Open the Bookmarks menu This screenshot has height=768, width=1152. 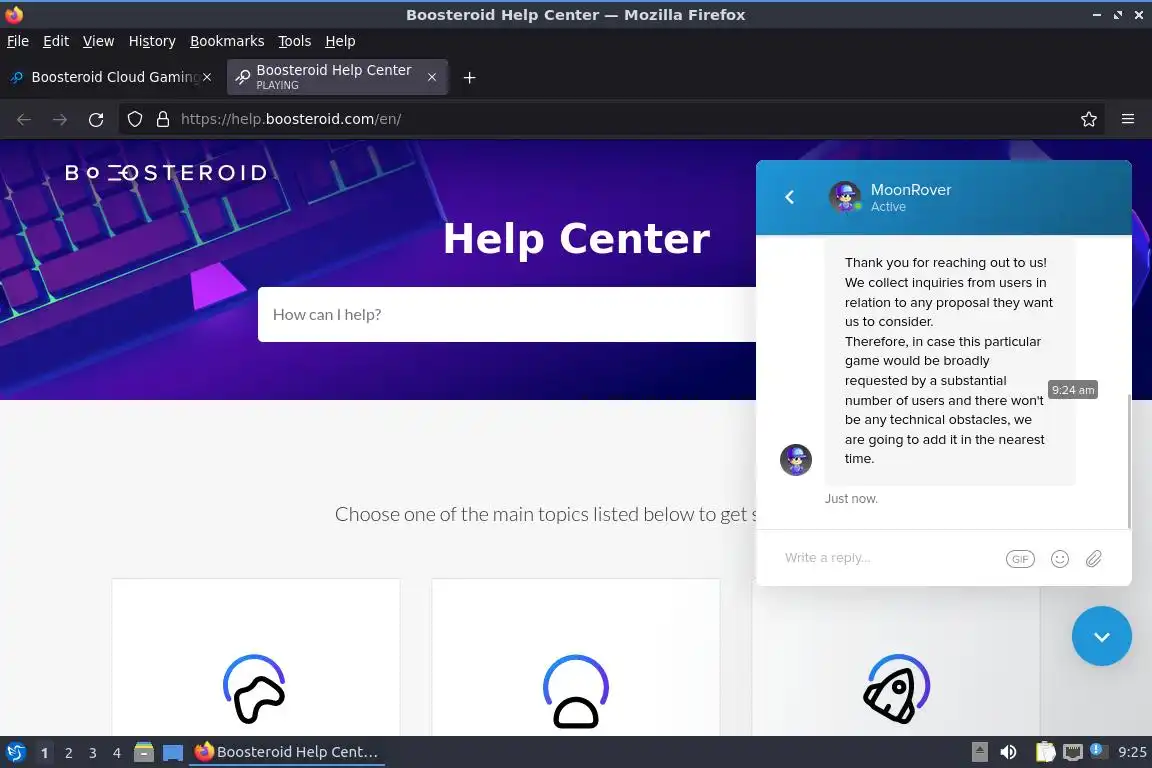[x=227, y=41]
